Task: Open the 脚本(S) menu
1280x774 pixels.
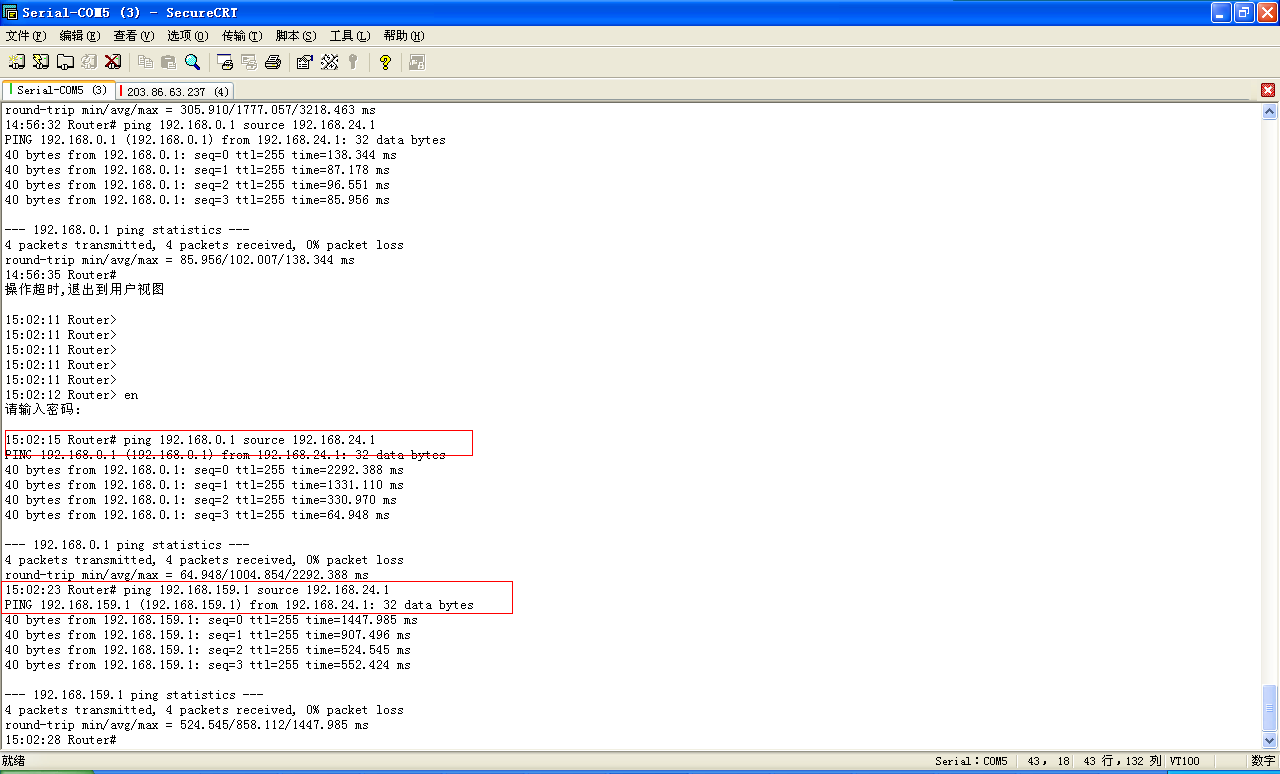Action: pyautogui.click(x=296, y=36)
